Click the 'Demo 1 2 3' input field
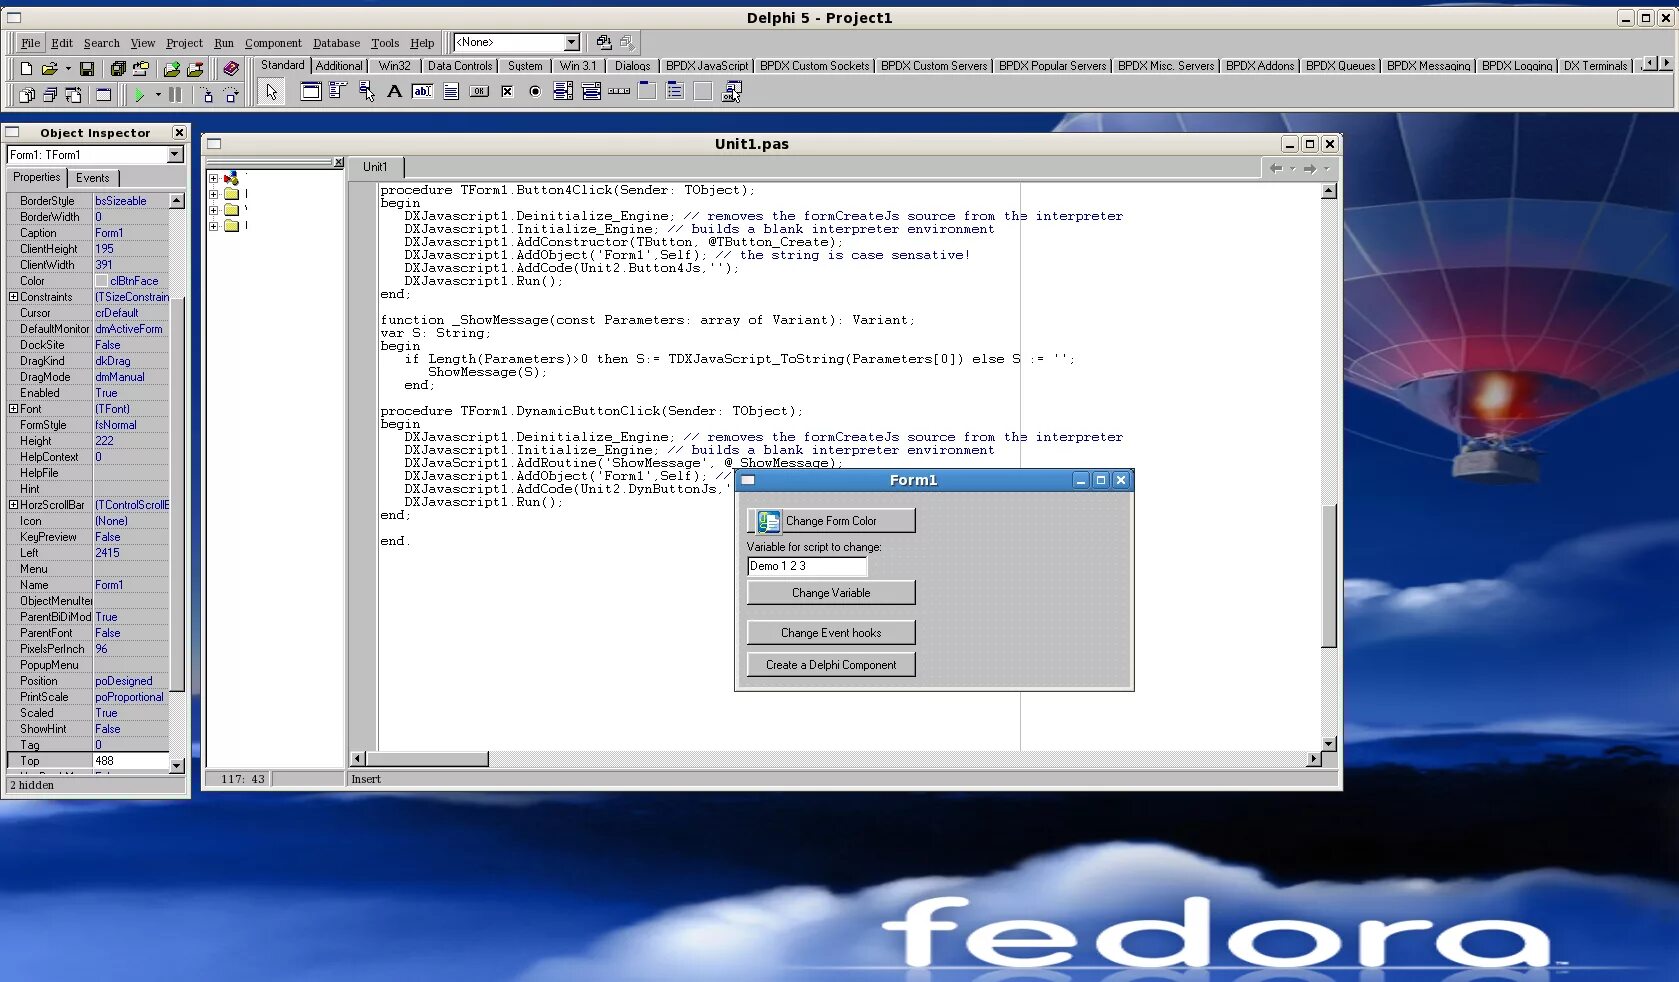The width and height of the screenshot is (1679, 982). (806, 566)
